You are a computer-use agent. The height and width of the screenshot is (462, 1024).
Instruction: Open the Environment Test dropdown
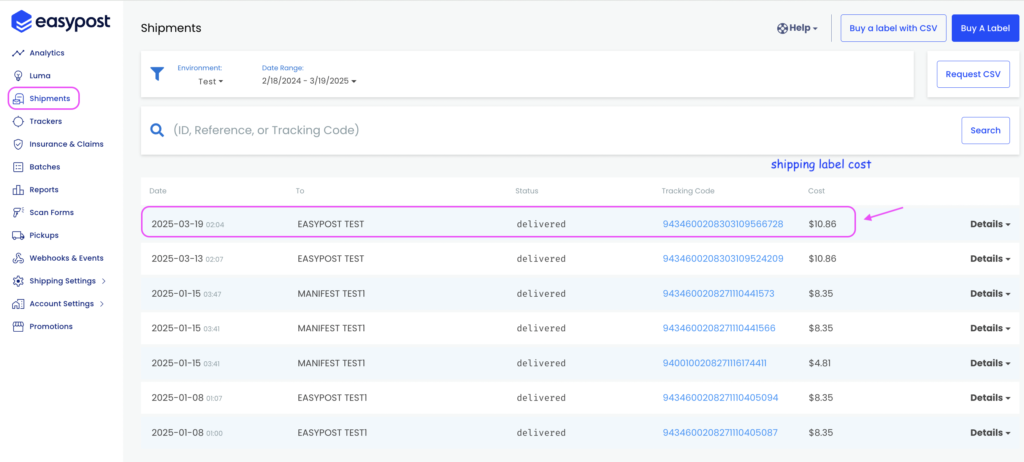coord(210,82)
